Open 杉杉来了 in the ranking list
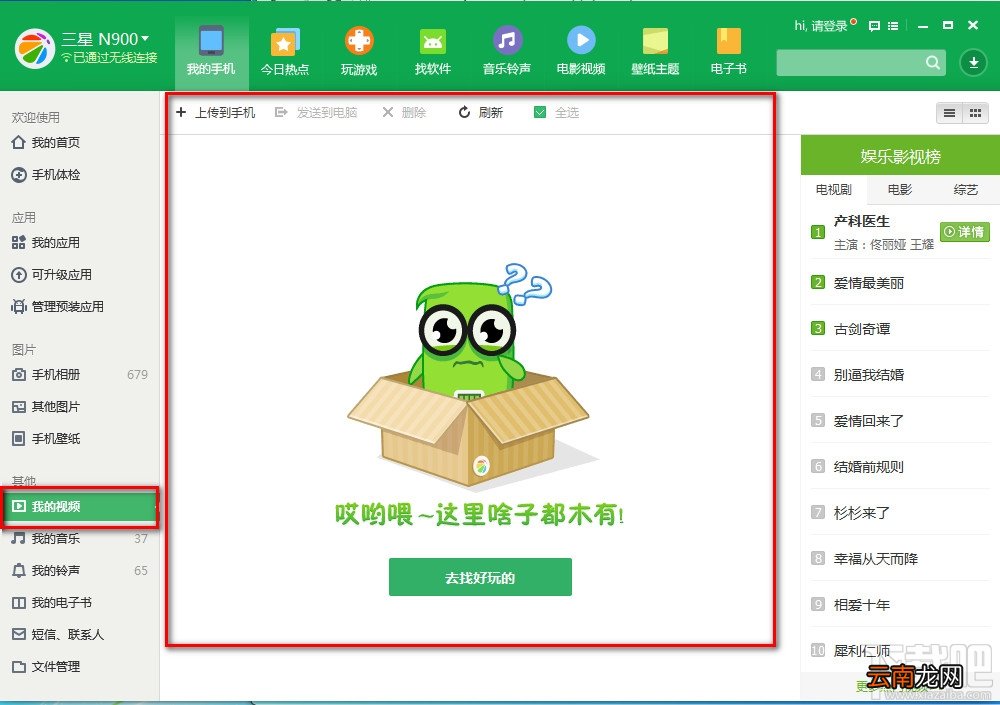 (x=862, y=512)
